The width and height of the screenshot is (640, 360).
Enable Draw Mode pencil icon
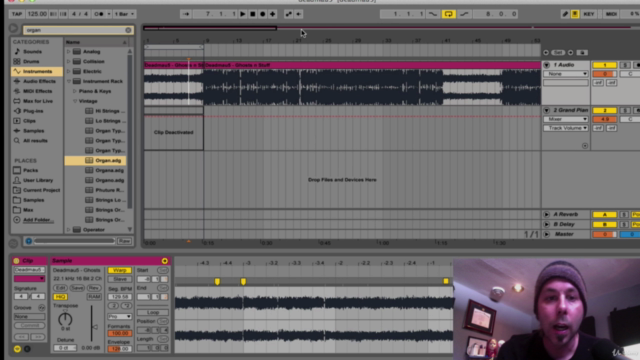565,14
